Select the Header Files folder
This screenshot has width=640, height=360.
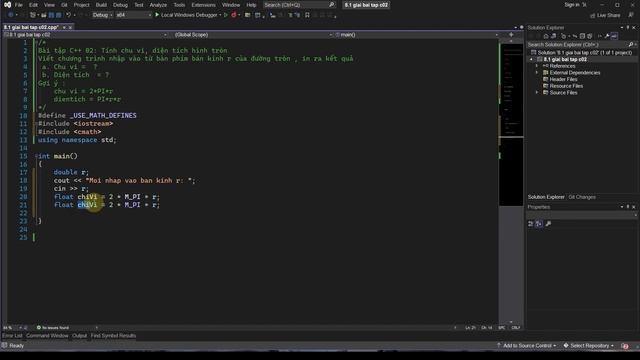(x=563, y=79)
